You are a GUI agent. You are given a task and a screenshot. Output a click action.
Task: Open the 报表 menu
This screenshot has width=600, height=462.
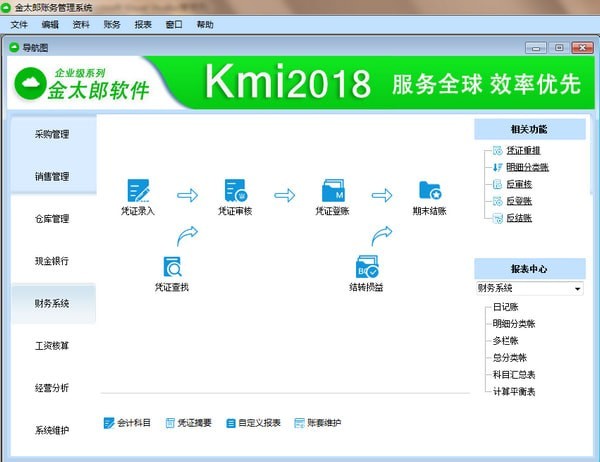point(143,25)
